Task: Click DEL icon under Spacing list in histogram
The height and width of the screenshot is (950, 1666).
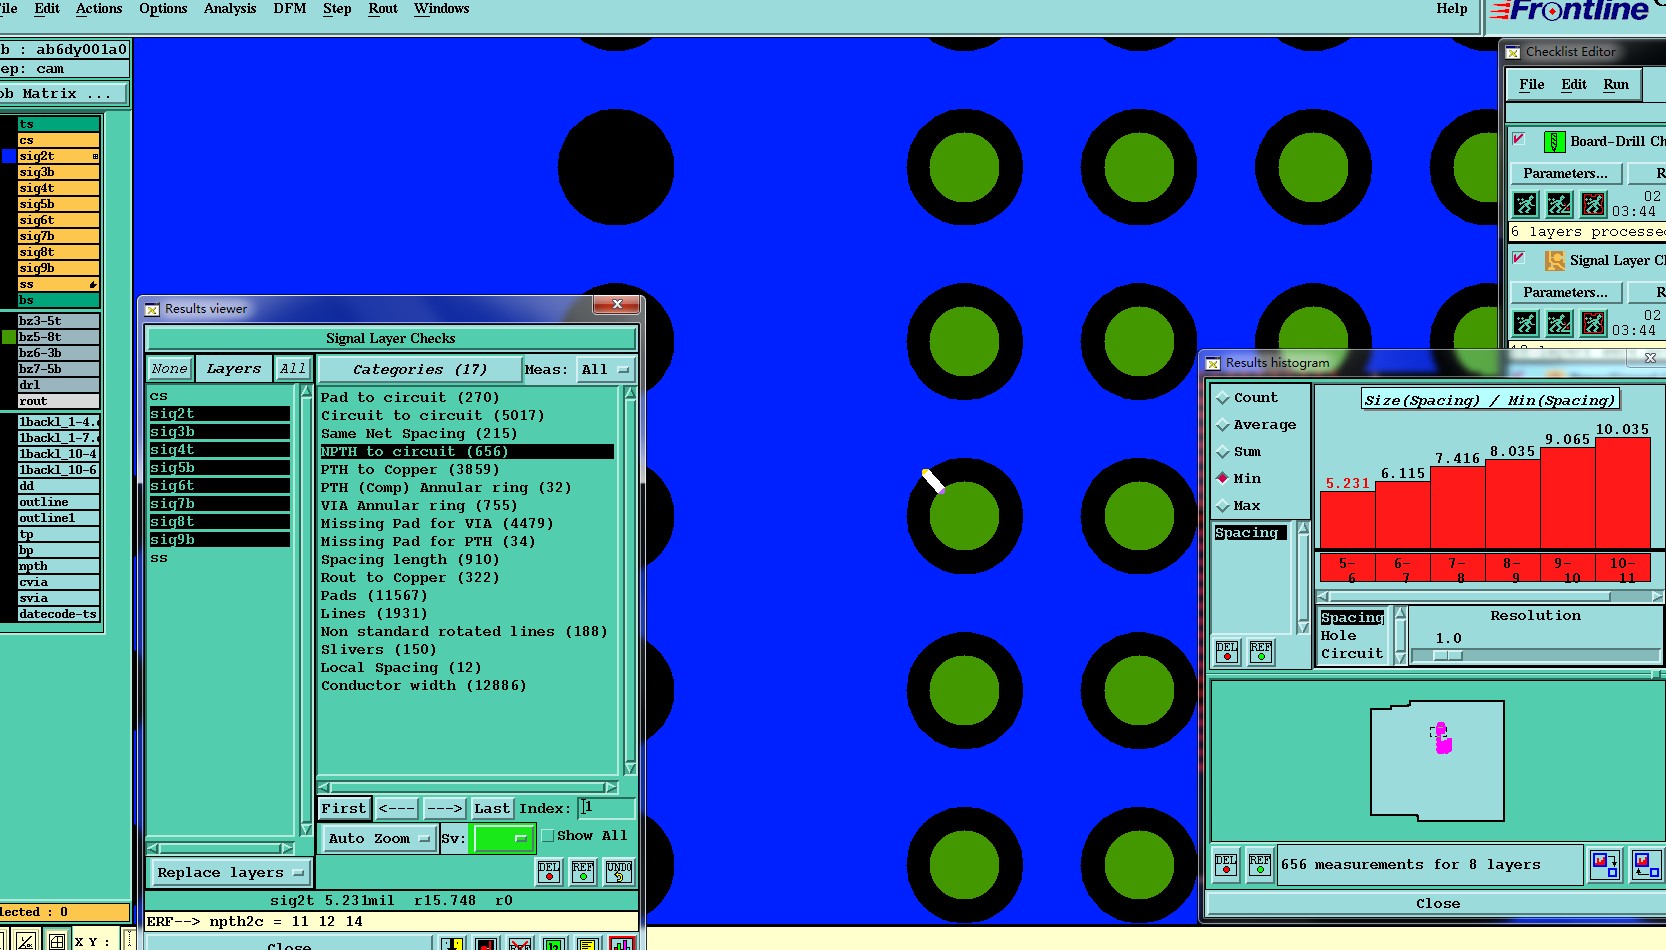Action: [x=1227, y=652]
